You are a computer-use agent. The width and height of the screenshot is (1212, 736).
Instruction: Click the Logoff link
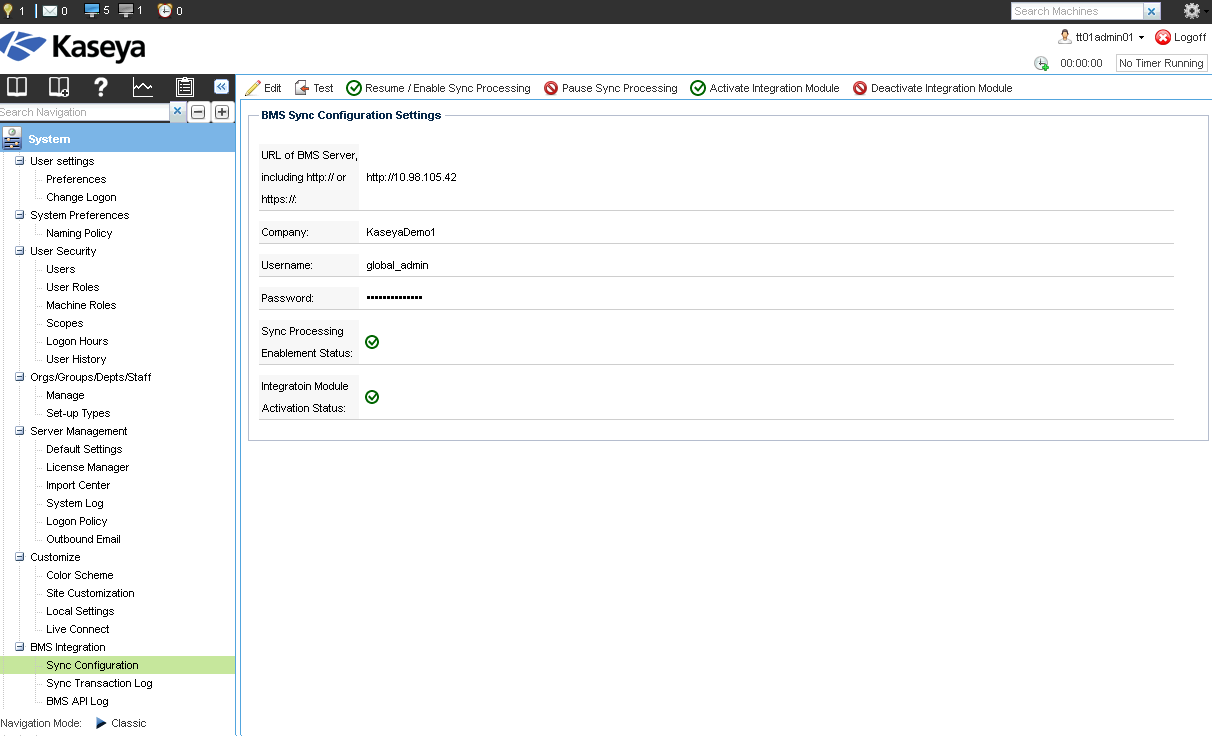[x=1190, y=37]
